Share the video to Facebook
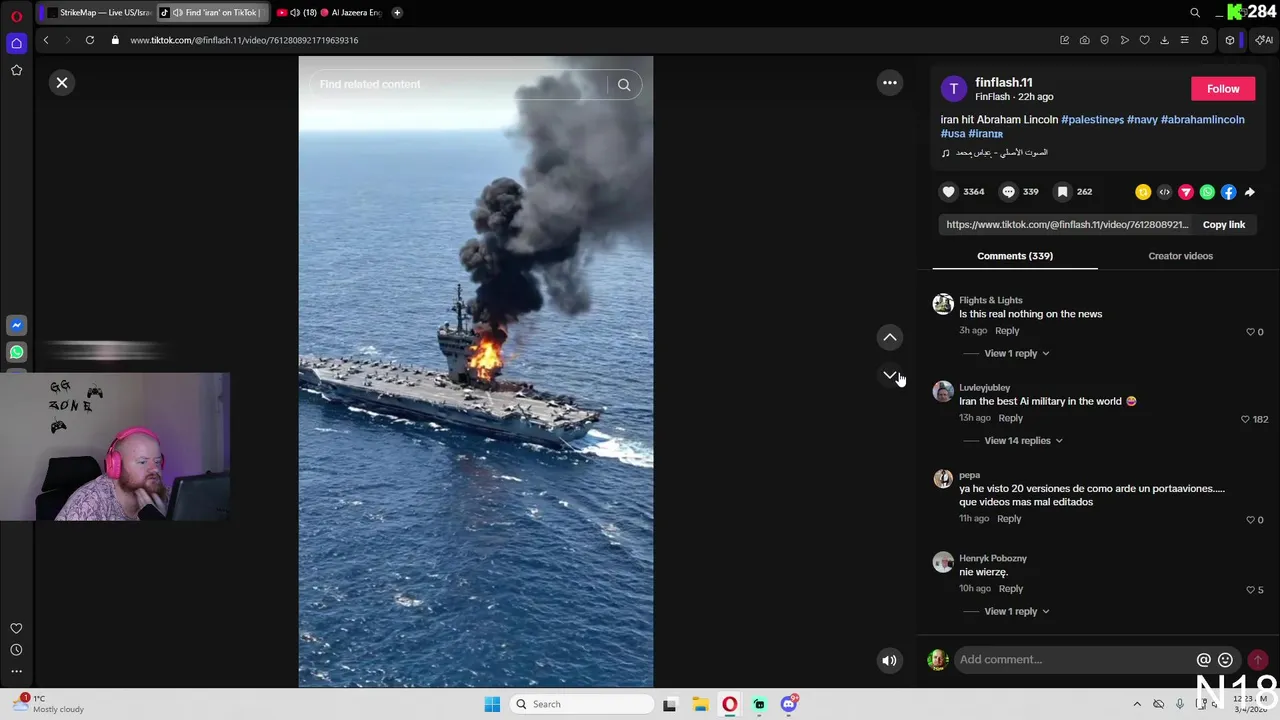This screenshot has width=1280, height=720. tap(1228, 192)
